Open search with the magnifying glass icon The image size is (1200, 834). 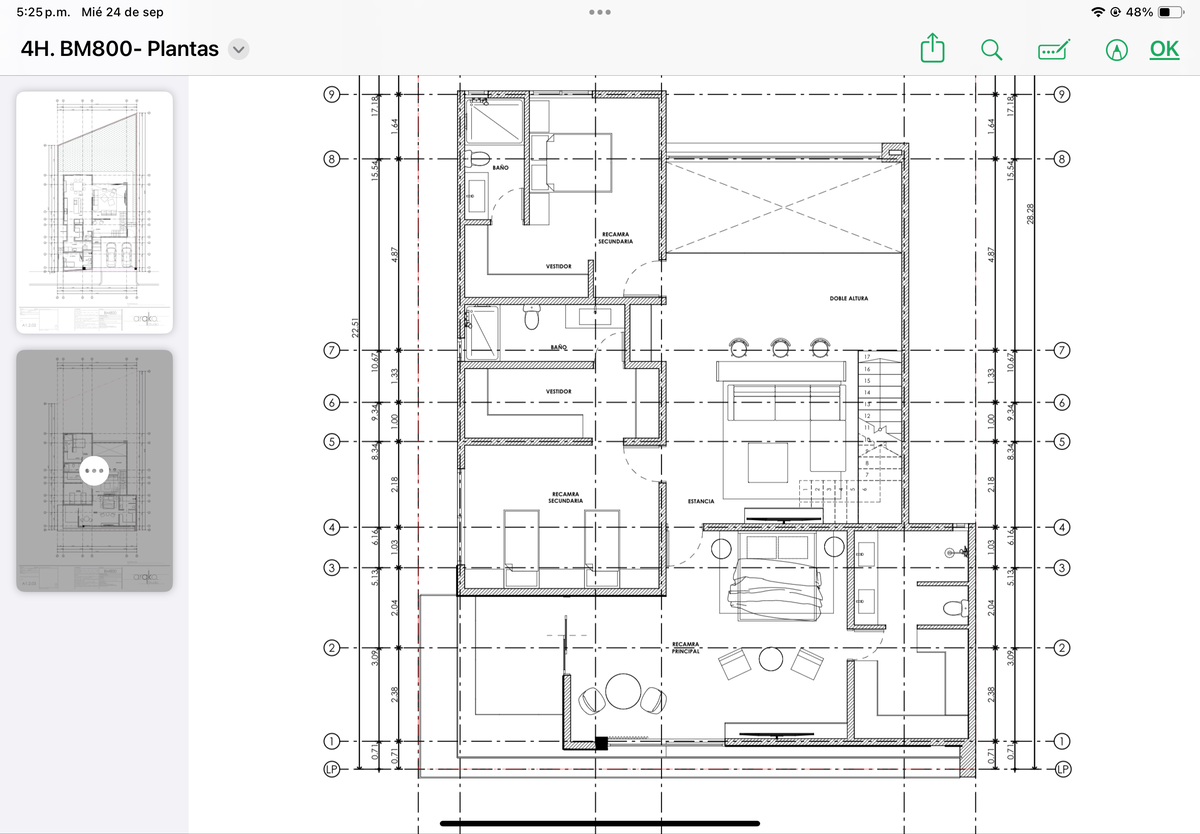pyautogui.click(x=990, y=49)
